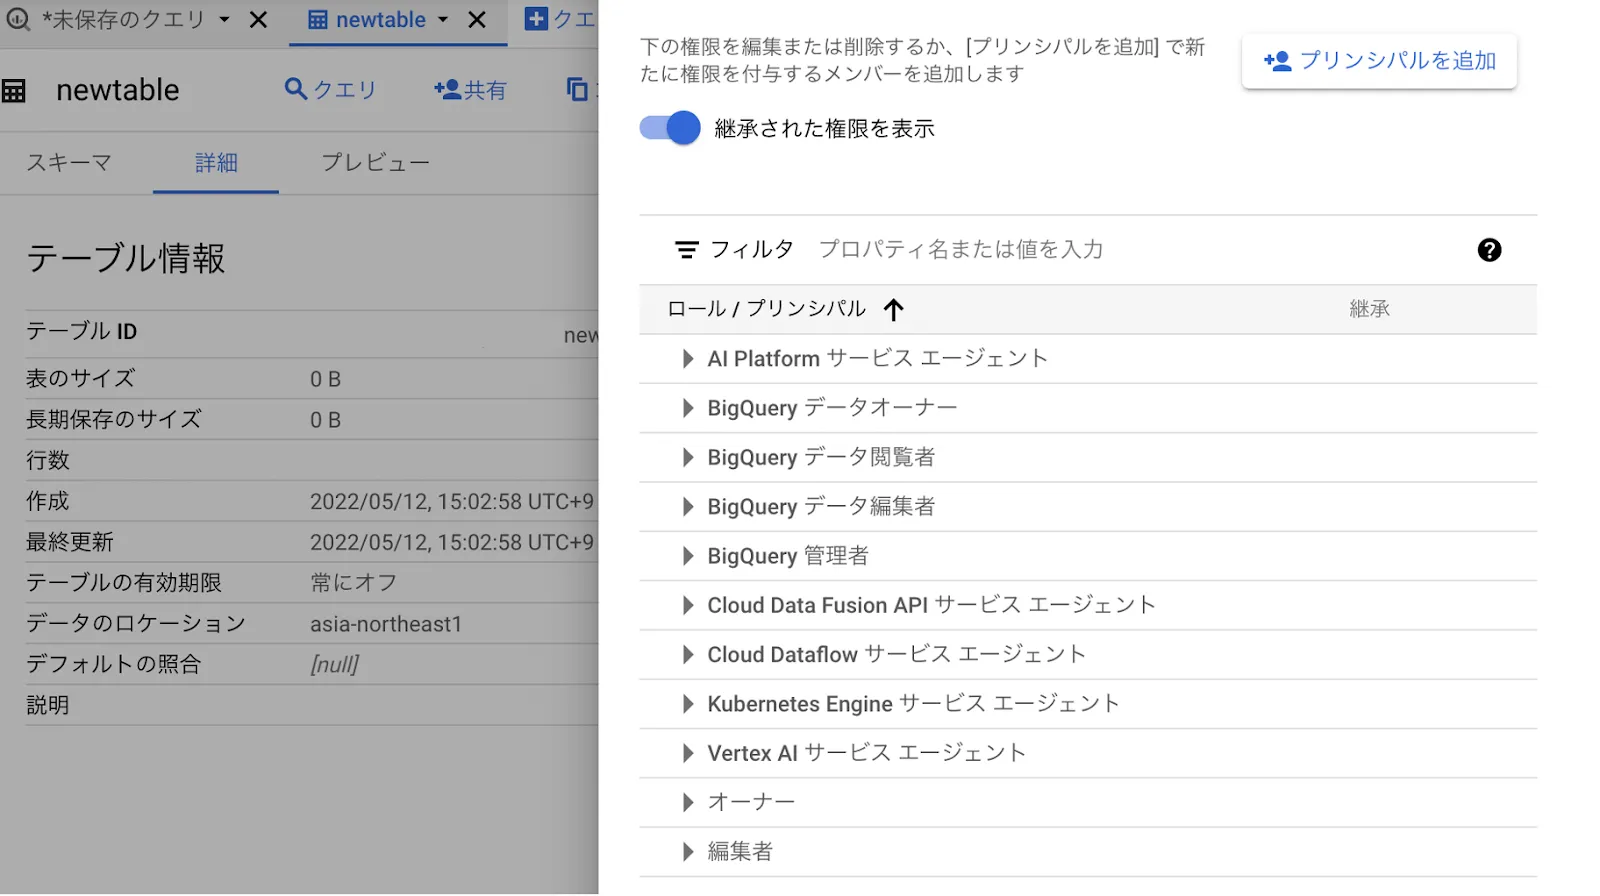Click the table grid icon beside newtable
This screenshot has width=1600, height=896.
tap(14, 91)
